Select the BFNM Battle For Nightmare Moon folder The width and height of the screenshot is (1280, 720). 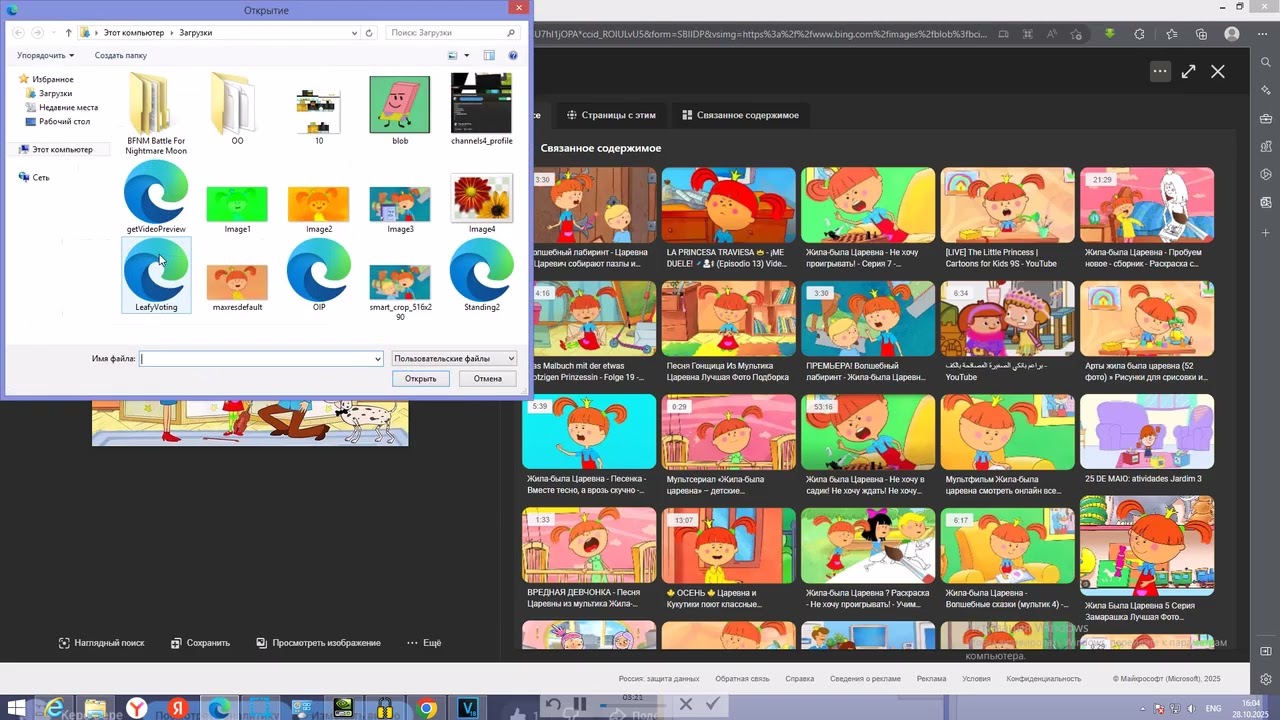(156, 113)
